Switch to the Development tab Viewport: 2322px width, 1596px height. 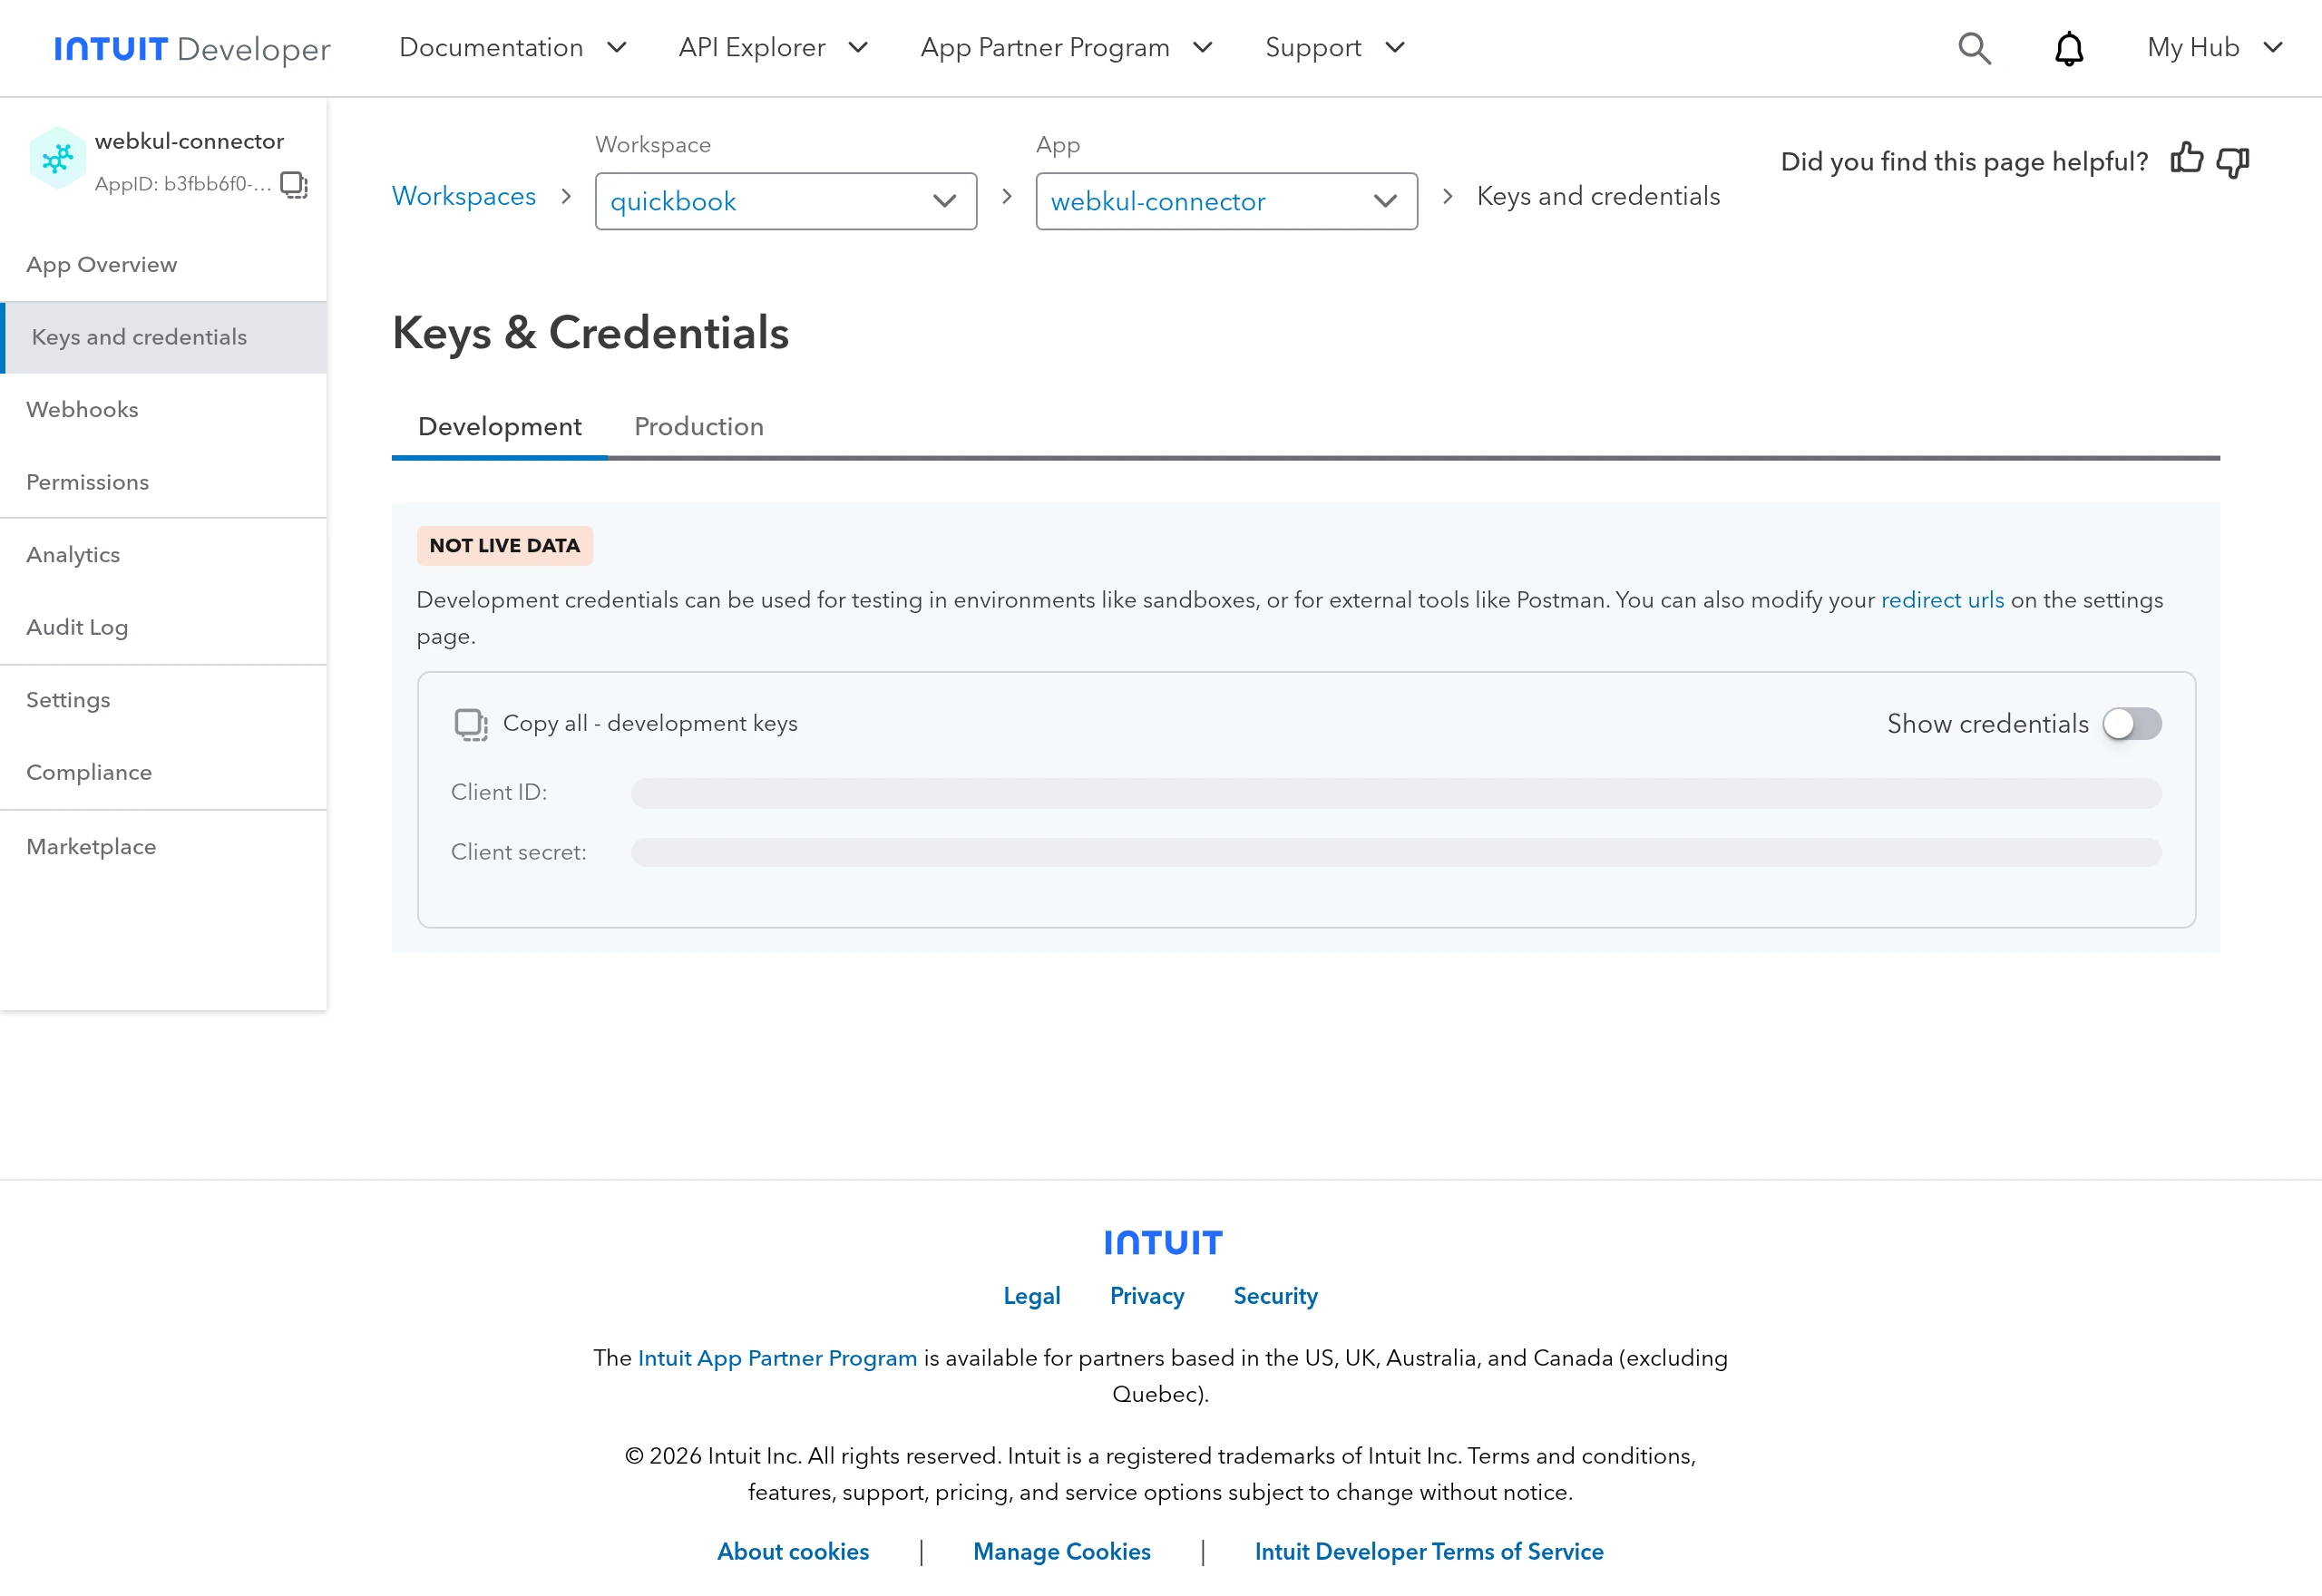pos(499,427)
